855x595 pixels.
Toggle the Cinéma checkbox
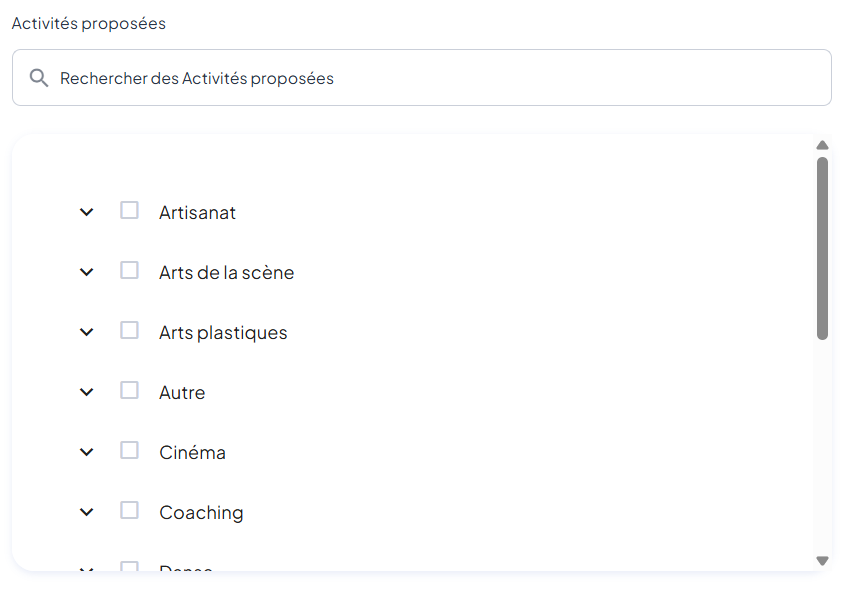[129, 450]
